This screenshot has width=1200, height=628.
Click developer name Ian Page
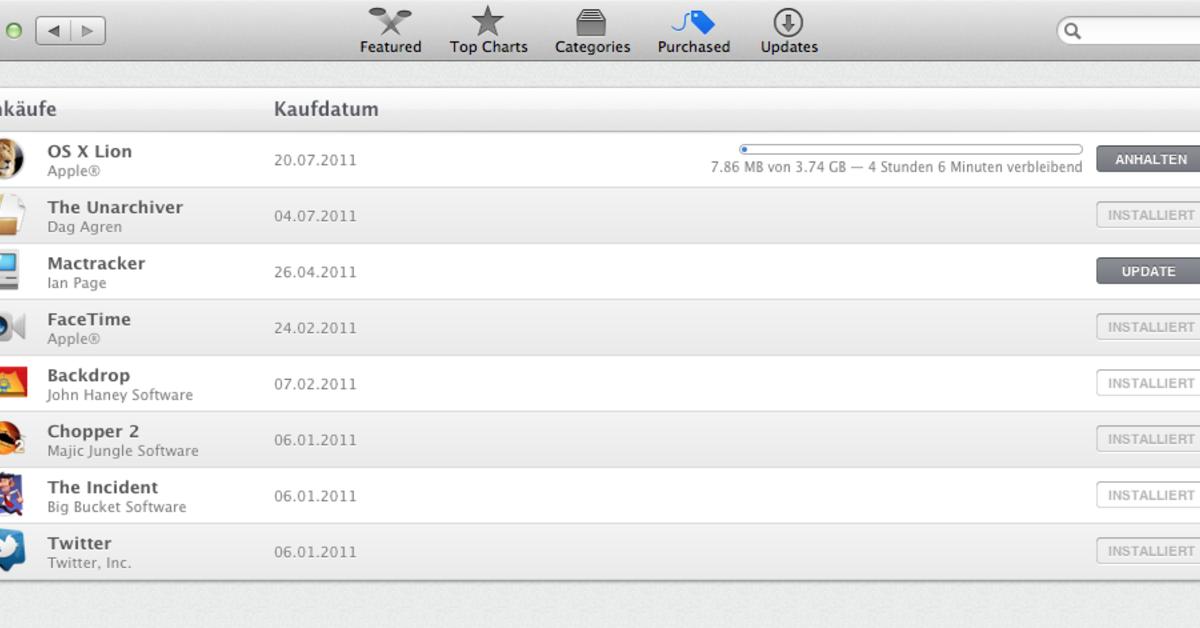pyautogui.click(x=76, y=283)
